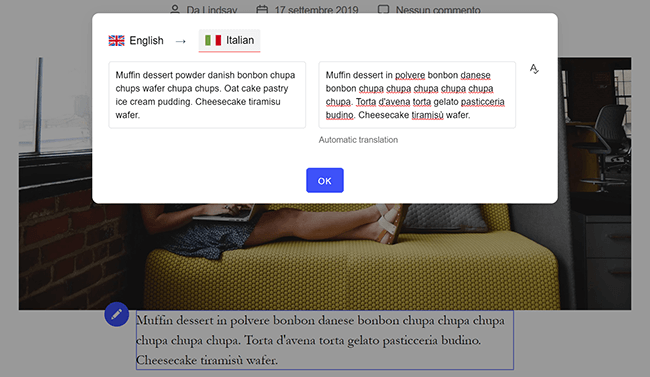Click in the Italian translation text box

417,95
